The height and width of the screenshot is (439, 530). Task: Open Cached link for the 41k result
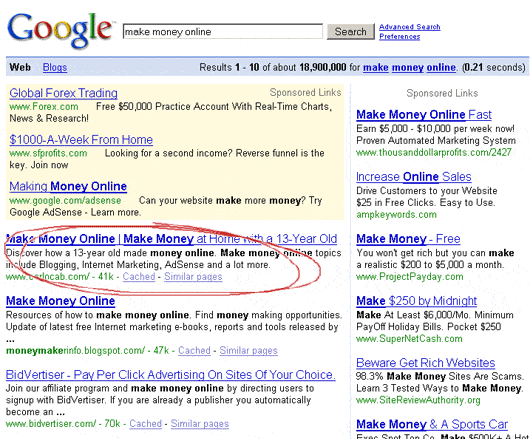[139, 276]
